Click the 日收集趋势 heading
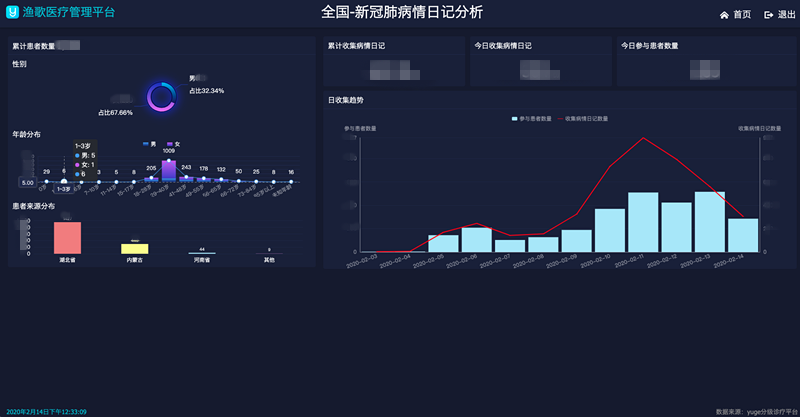This screenshot has height=417, width=800. coord(346,100)
